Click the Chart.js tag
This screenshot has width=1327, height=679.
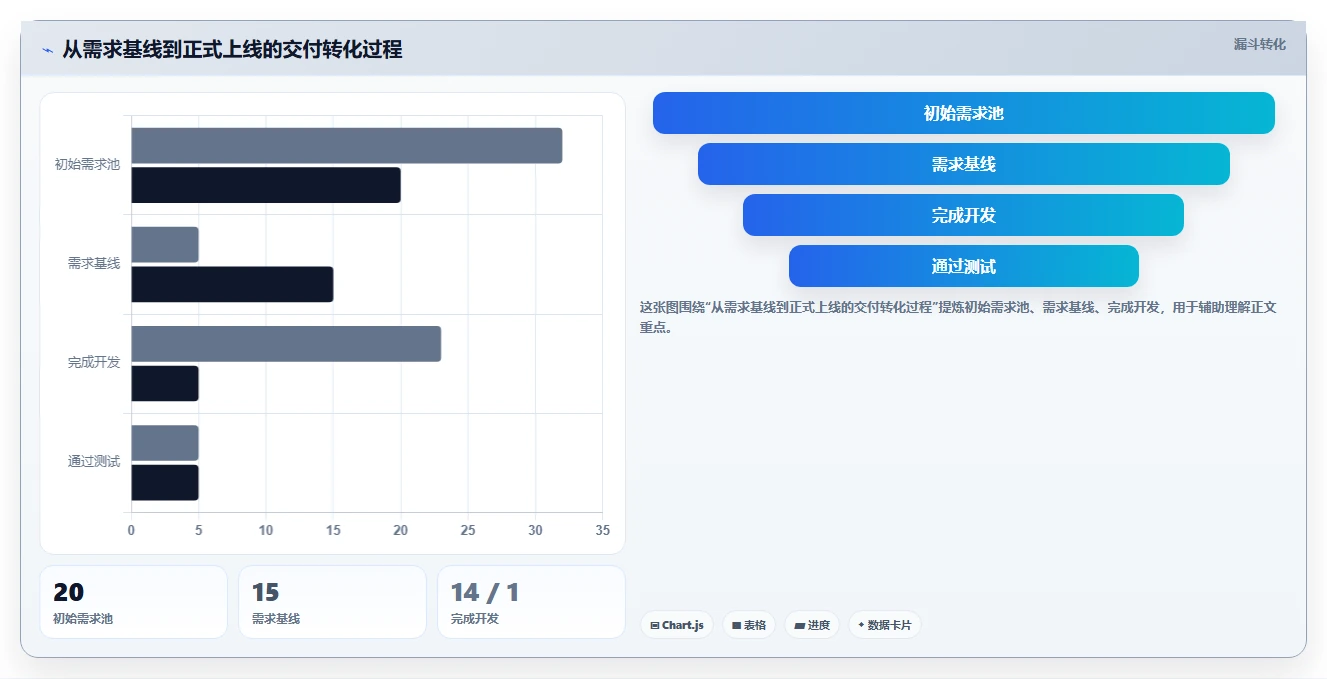pyautogui.click(x=677, y=625)
